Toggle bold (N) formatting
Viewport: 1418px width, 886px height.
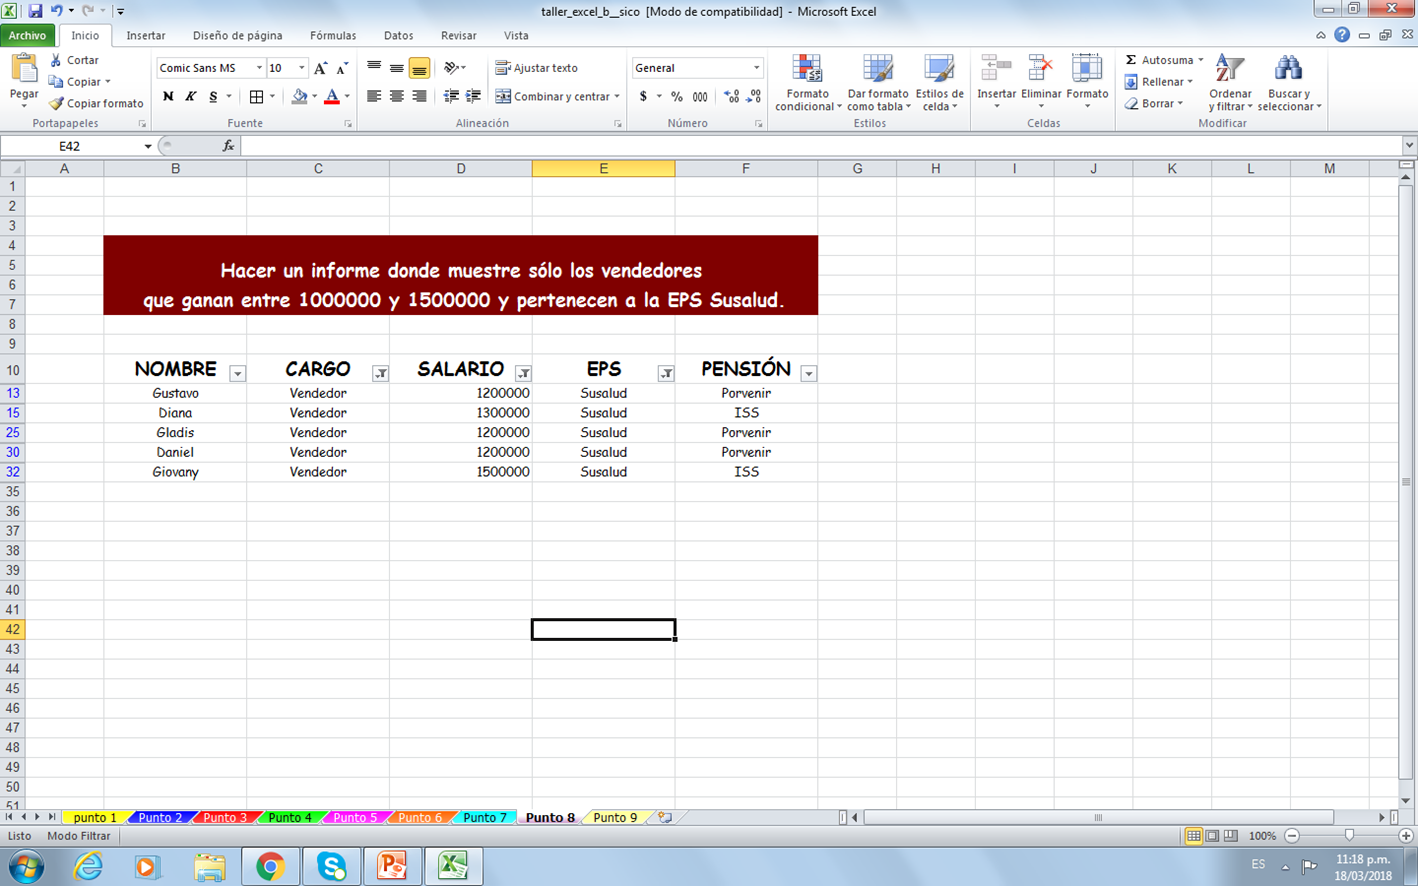point(168,96)
